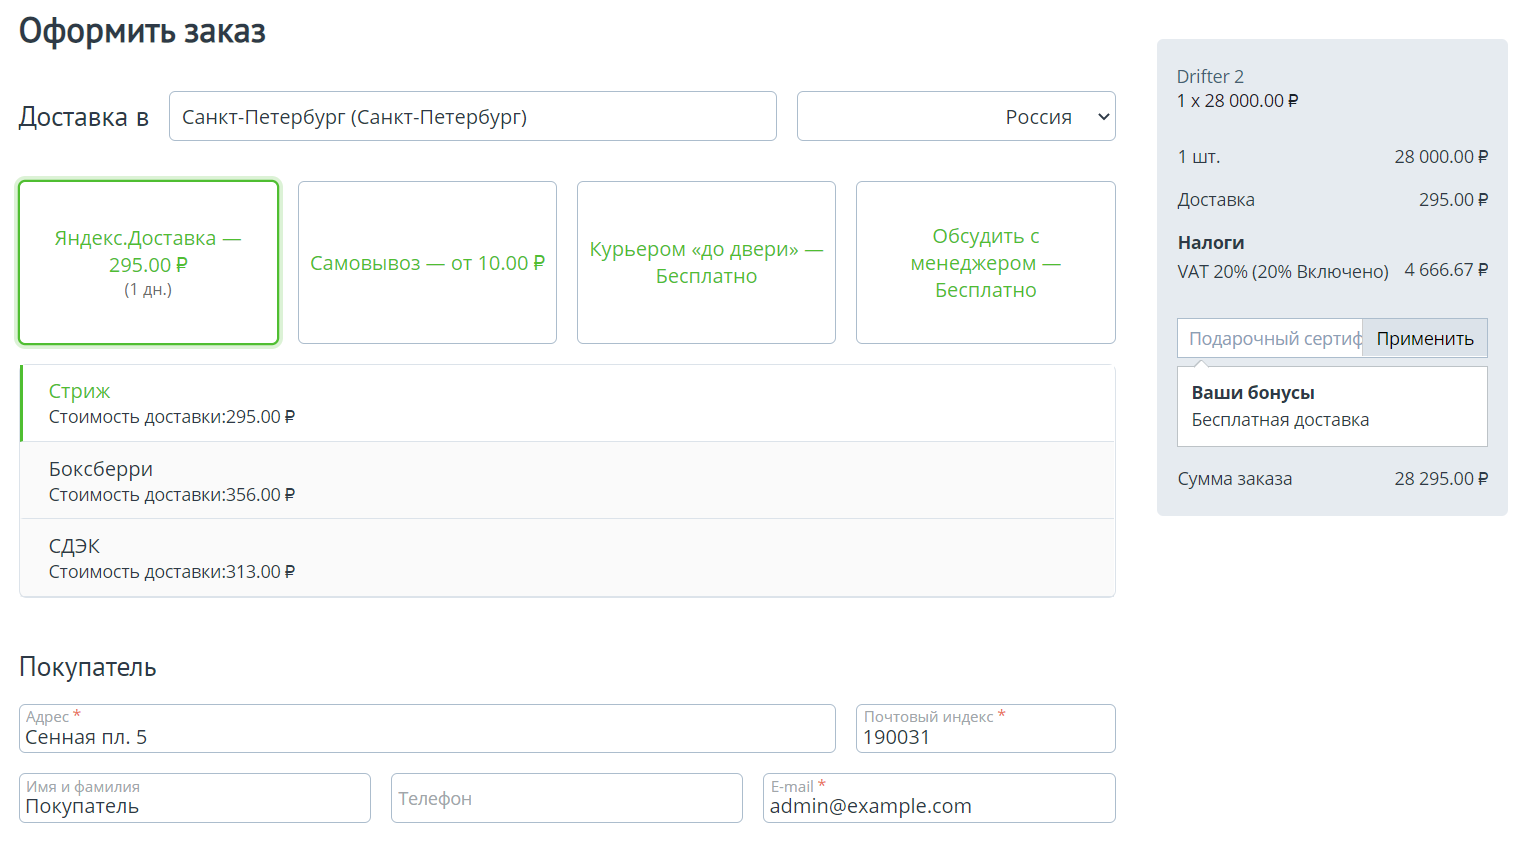Screen dimensions: 1530x841
Task: Click the Почтовый индекс field
Action: [x=985, y=737]
